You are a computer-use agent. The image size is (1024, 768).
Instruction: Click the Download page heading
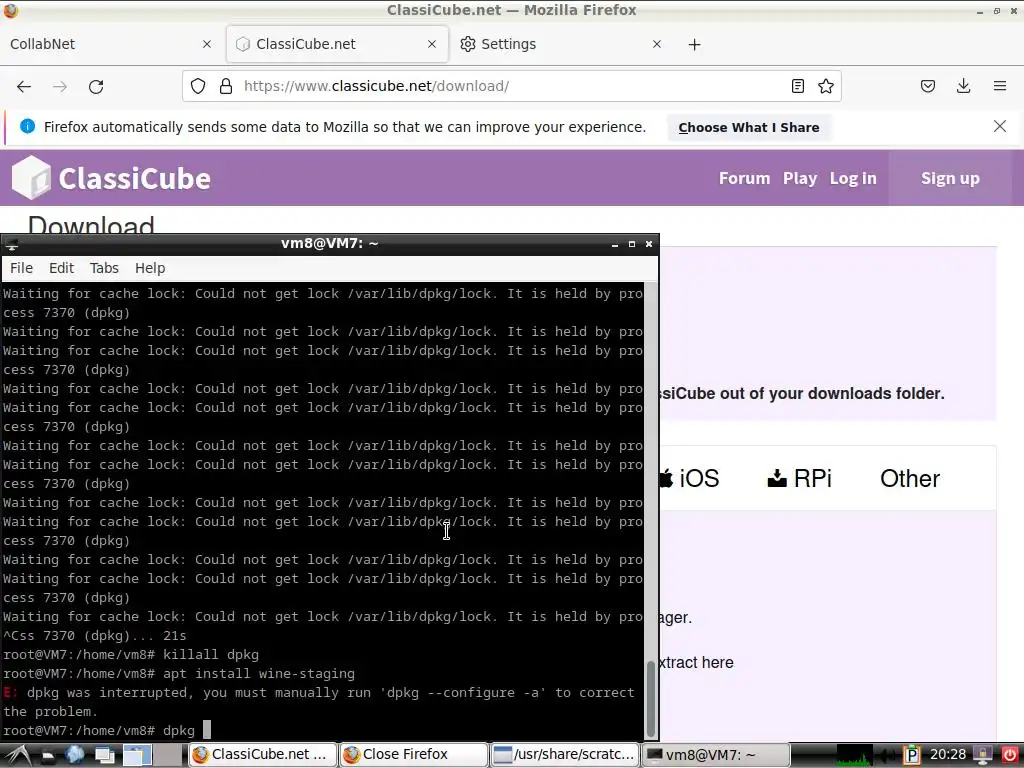pyautogui.click(x=91, y=225)
